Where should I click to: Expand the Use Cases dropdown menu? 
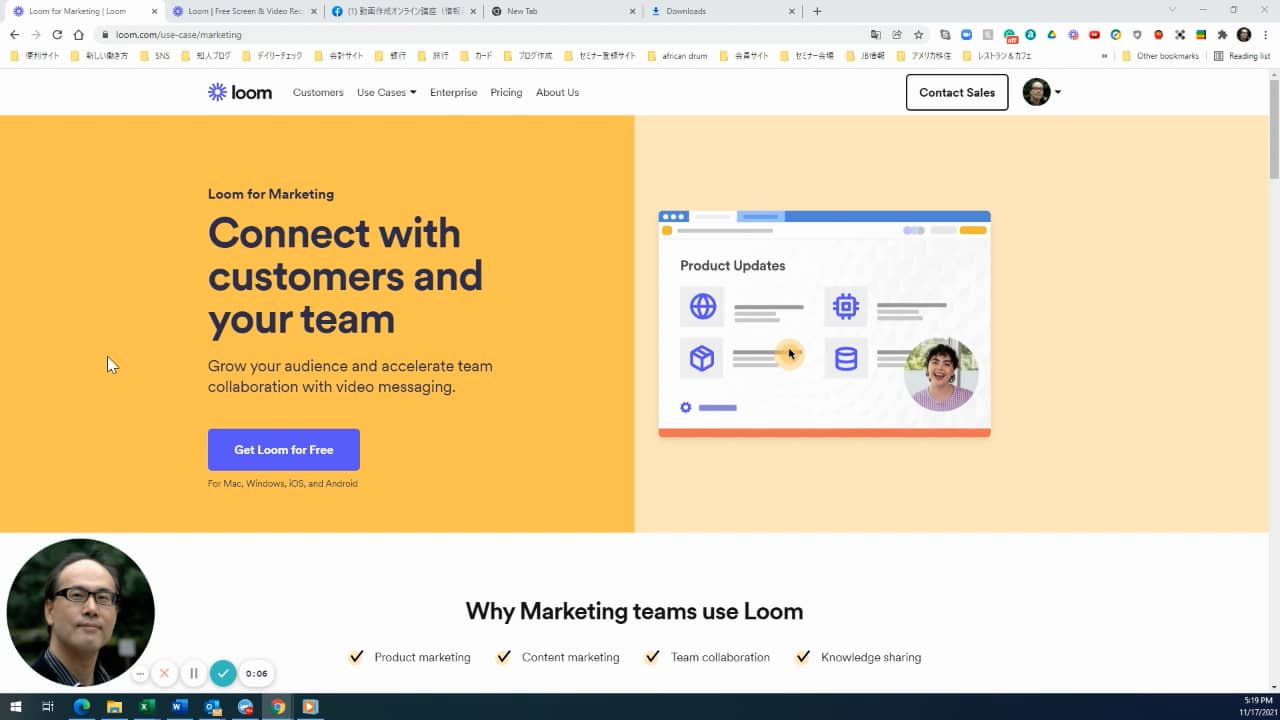tap(387, 92)
